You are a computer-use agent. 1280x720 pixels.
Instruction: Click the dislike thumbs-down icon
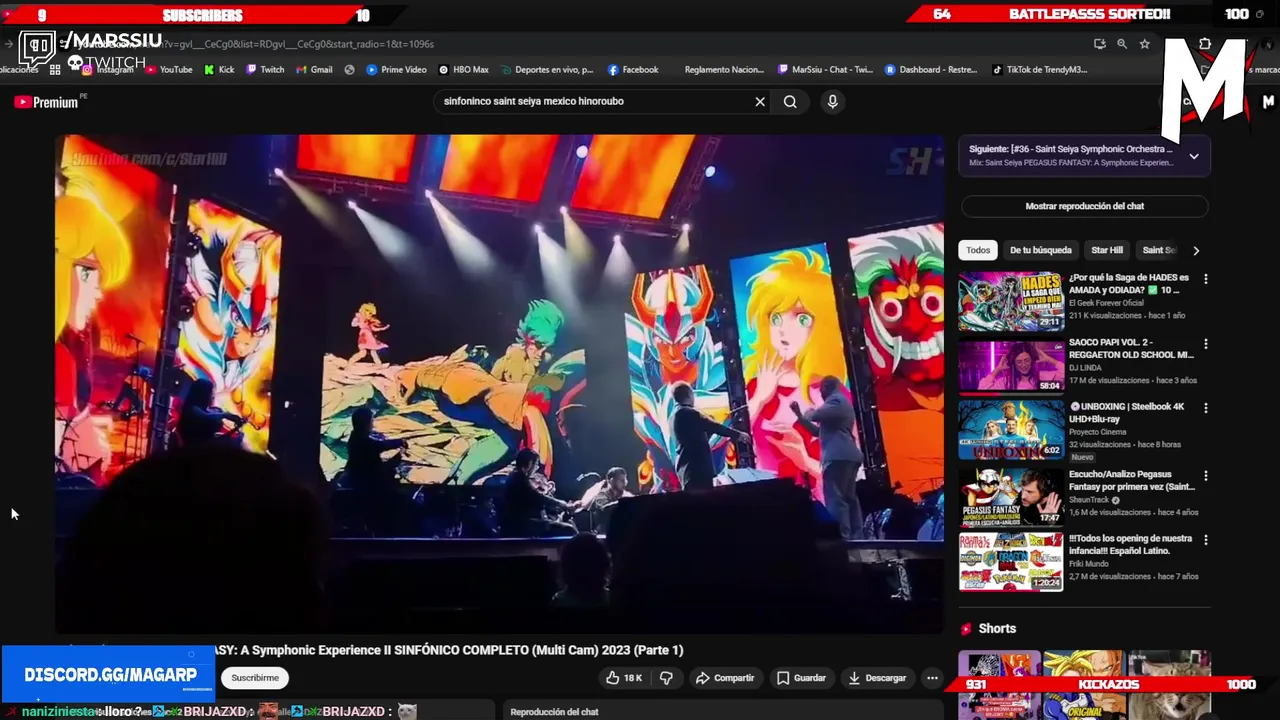pos(666,678)
